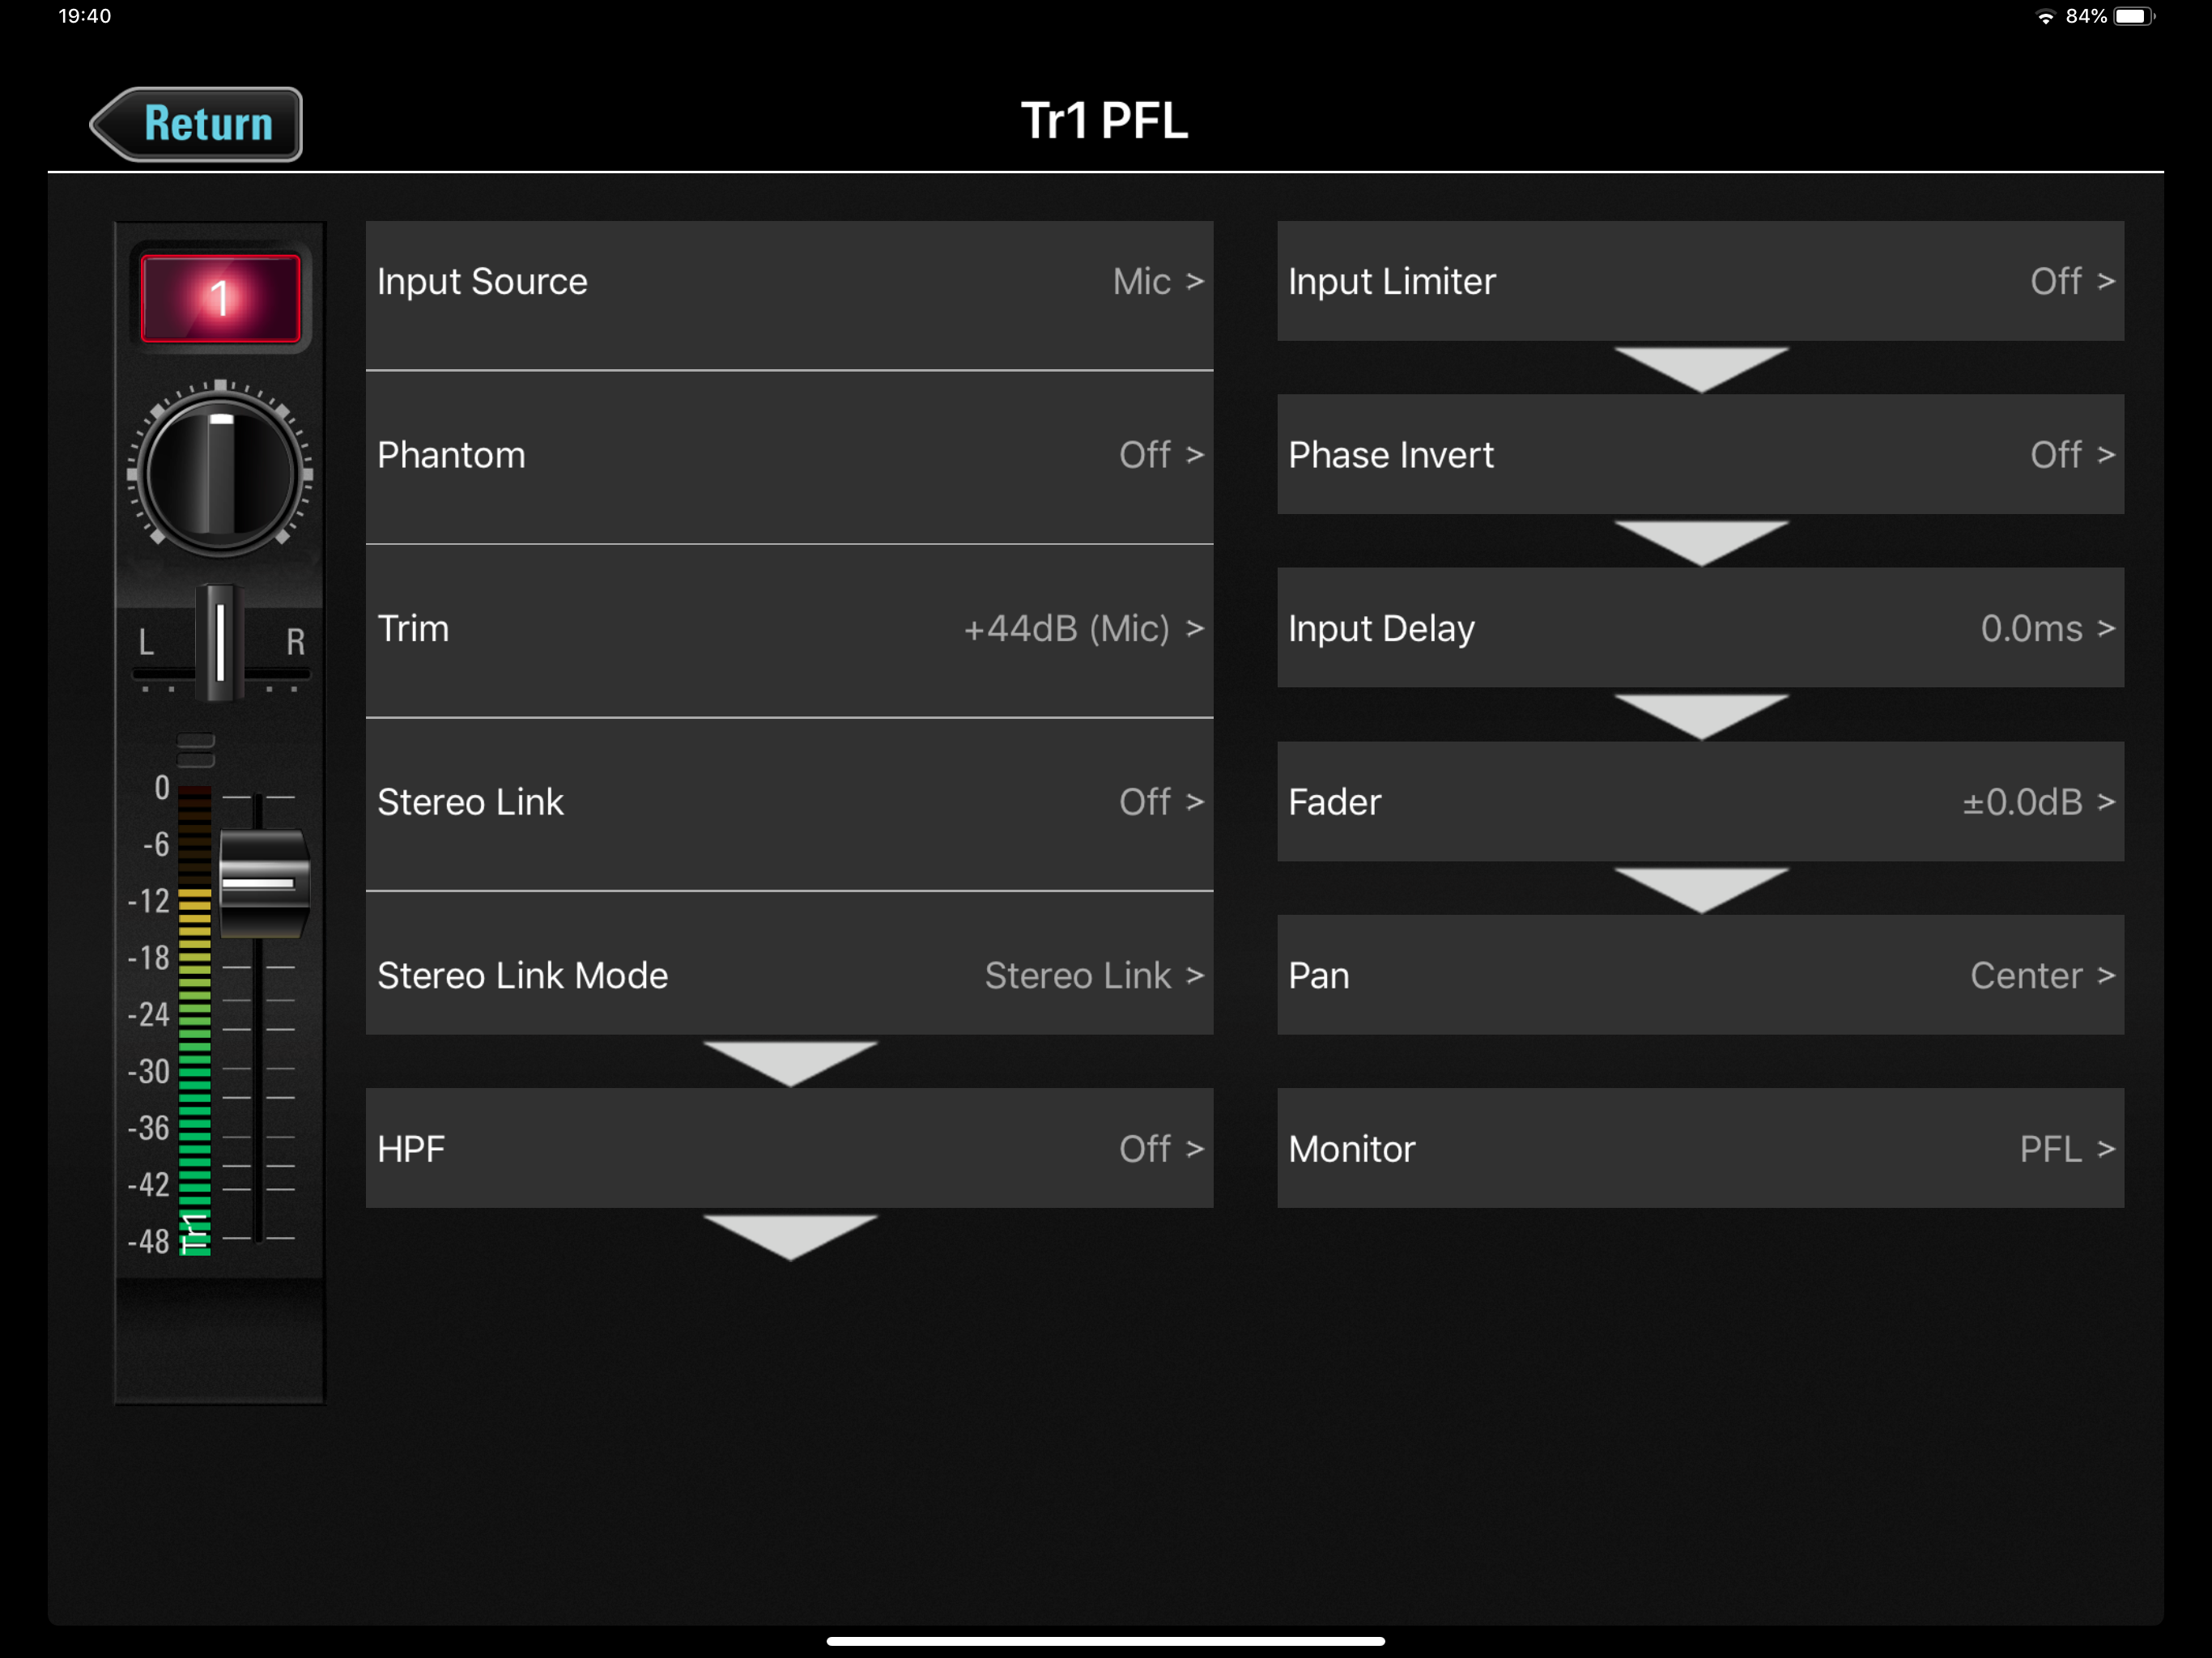Open the Pan Center setting
Viewport: 2212px width, 1658px height.
(1700, 975)
